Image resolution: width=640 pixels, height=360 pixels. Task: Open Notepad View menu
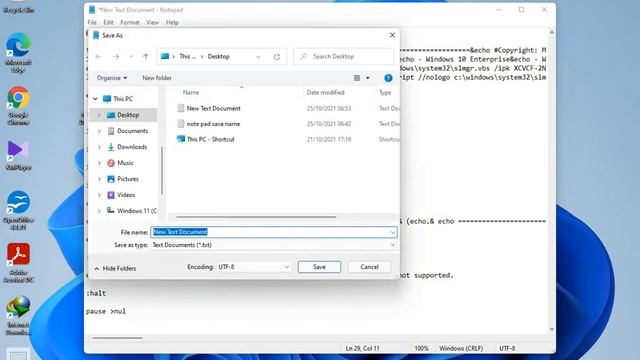(152, 22)
